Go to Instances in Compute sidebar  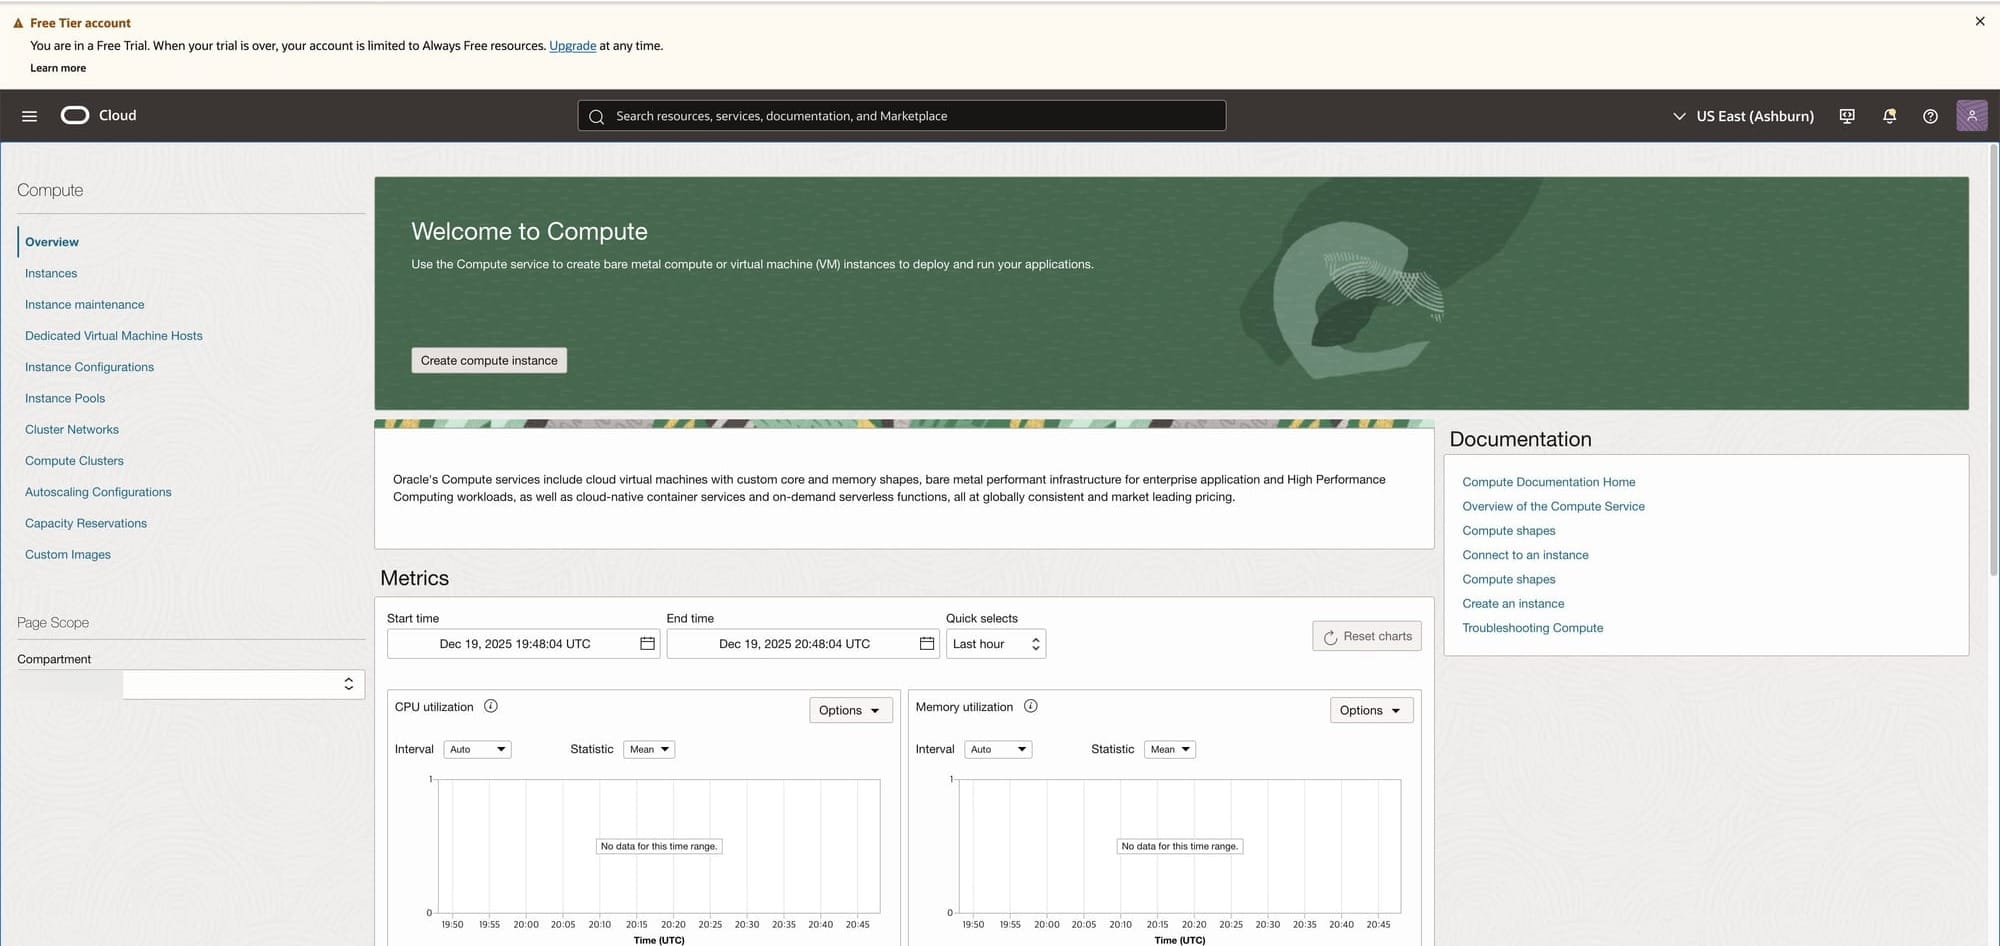51,273
